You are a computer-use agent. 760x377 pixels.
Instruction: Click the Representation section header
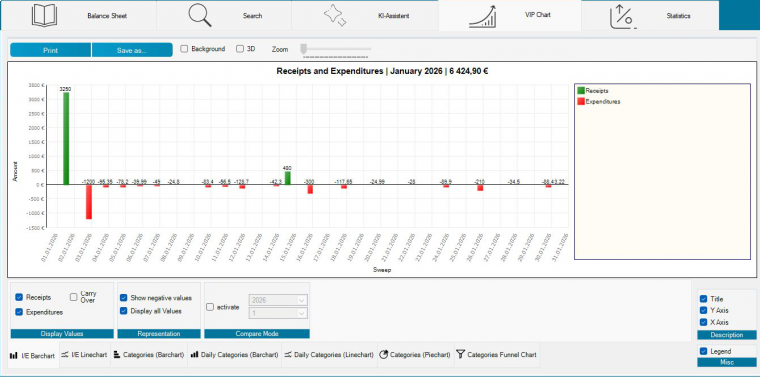(x=159, y=334)
